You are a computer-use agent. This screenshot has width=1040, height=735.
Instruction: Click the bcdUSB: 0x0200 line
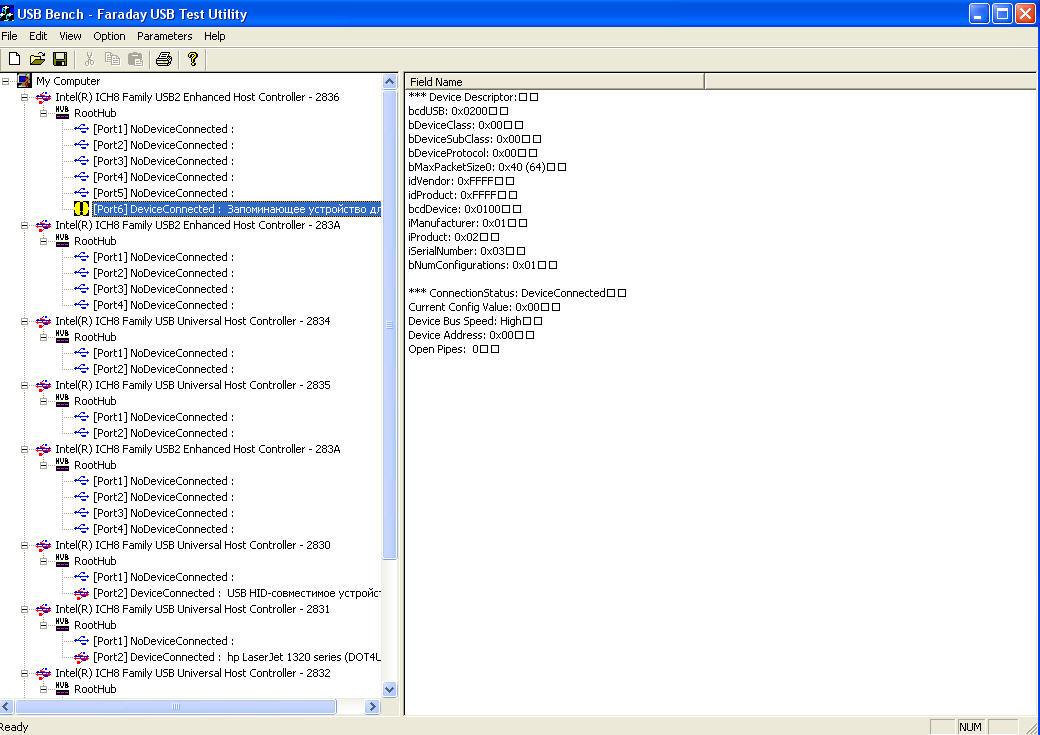458,111
